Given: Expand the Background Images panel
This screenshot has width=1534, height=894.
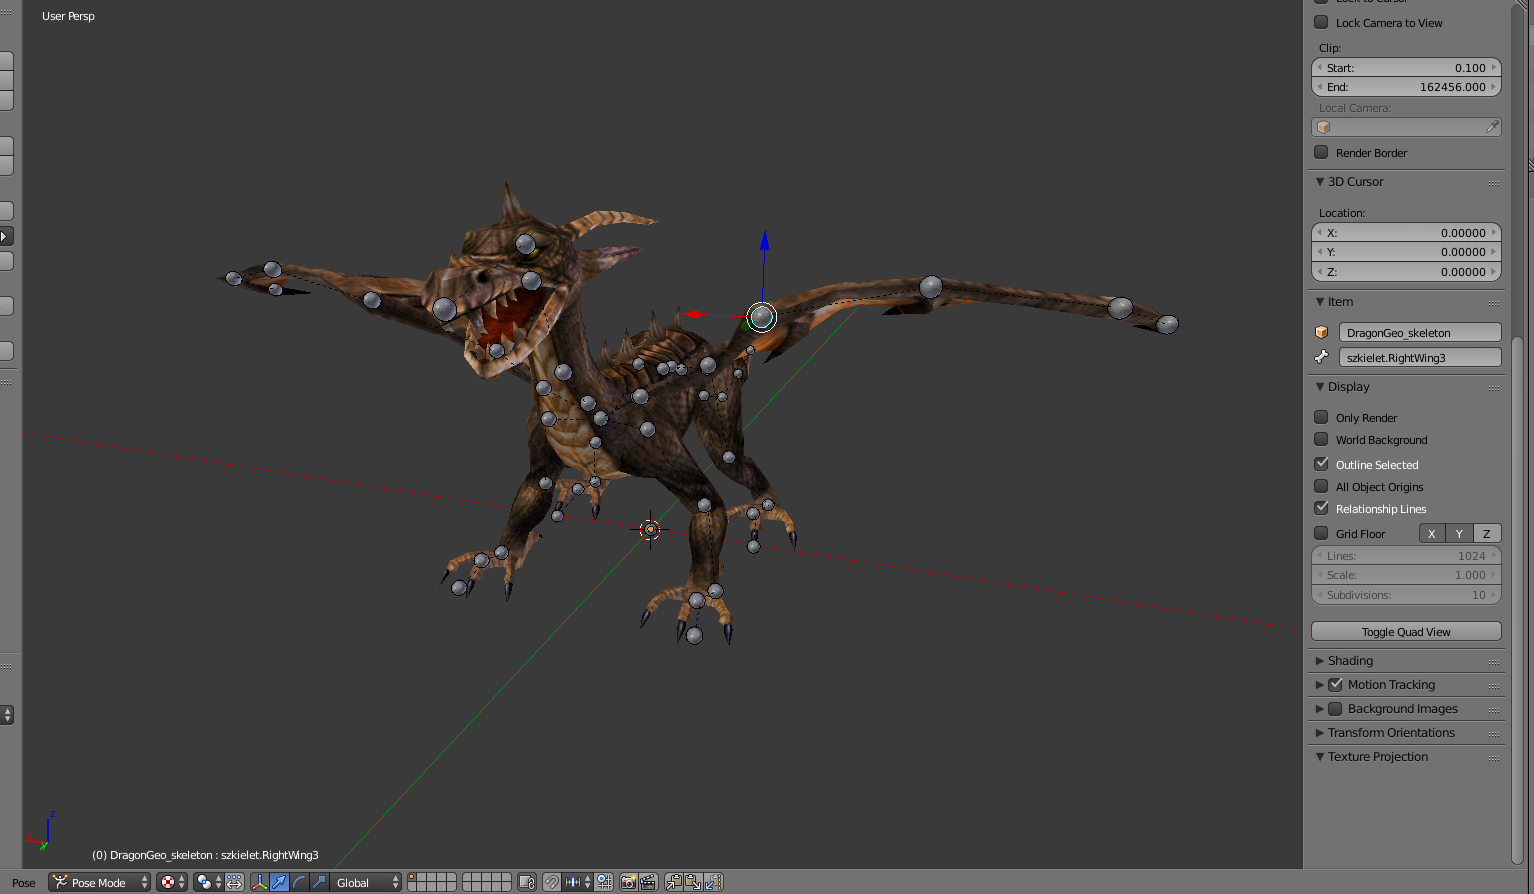Looking at the screenshot, I should (x=1320, y=708).
